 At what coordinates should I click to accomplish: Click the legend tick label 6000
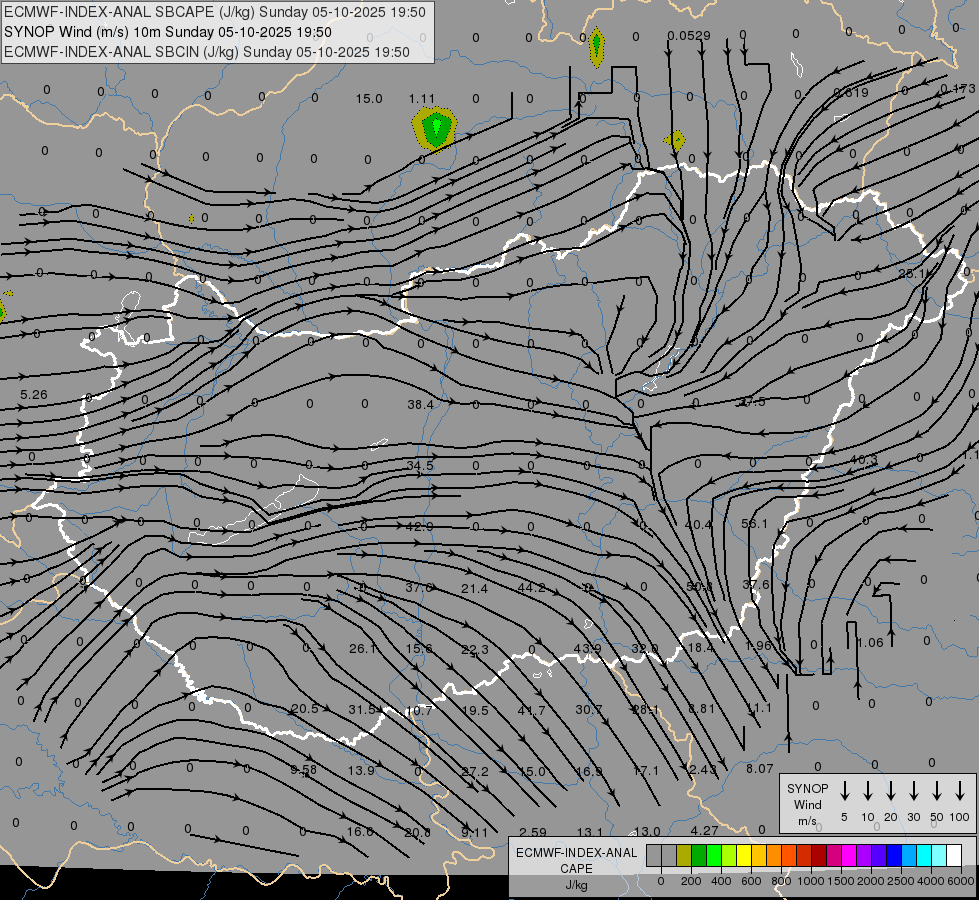(x=960, y=881)
